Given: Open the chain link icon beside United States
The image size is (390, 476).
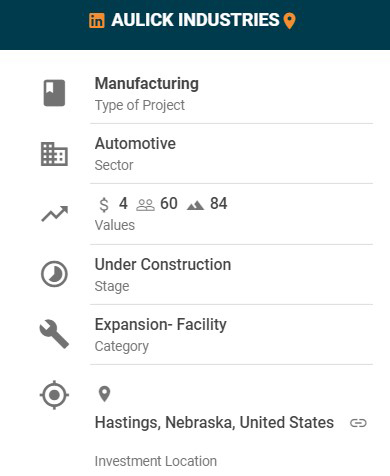Looking at the screenshot, I should coord(358,423).
